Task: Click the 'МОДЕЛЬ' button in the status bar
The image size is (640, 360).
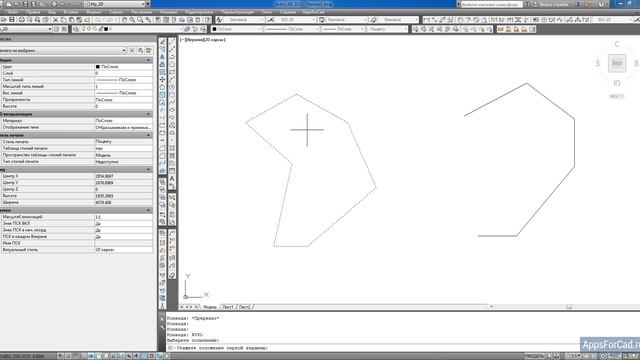Action: click(x=534, y=356)
